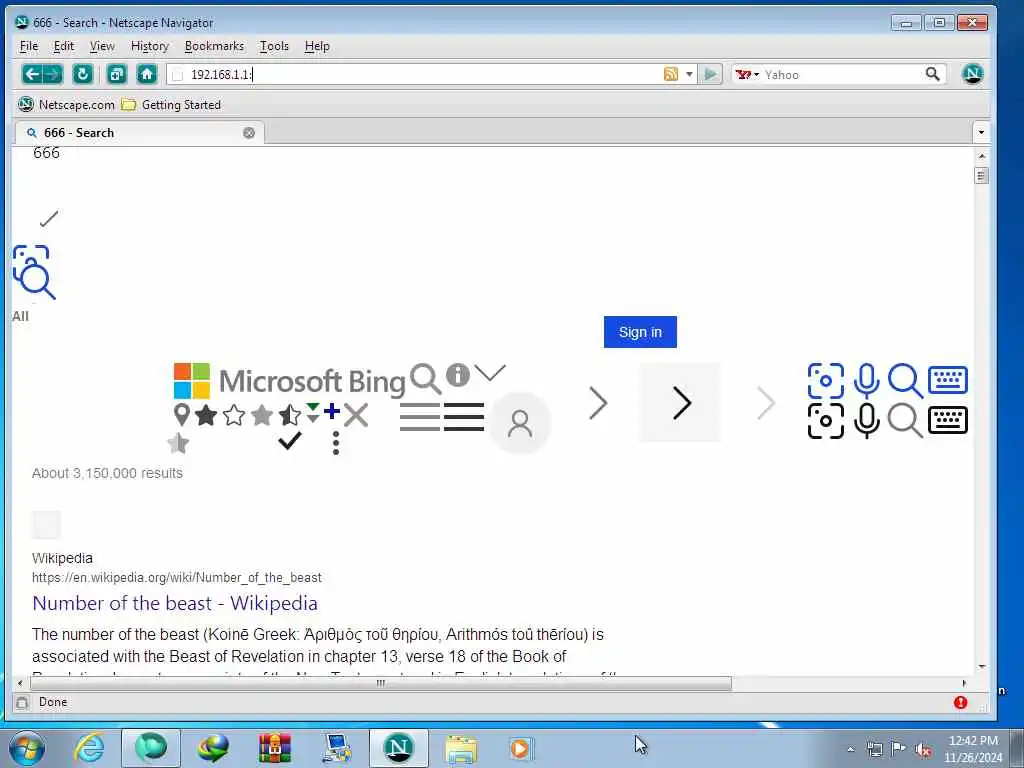This screenshot has height=768, width=1024.
Task: Click the muted volume tray icon
Action: click(x=923, y=749)
